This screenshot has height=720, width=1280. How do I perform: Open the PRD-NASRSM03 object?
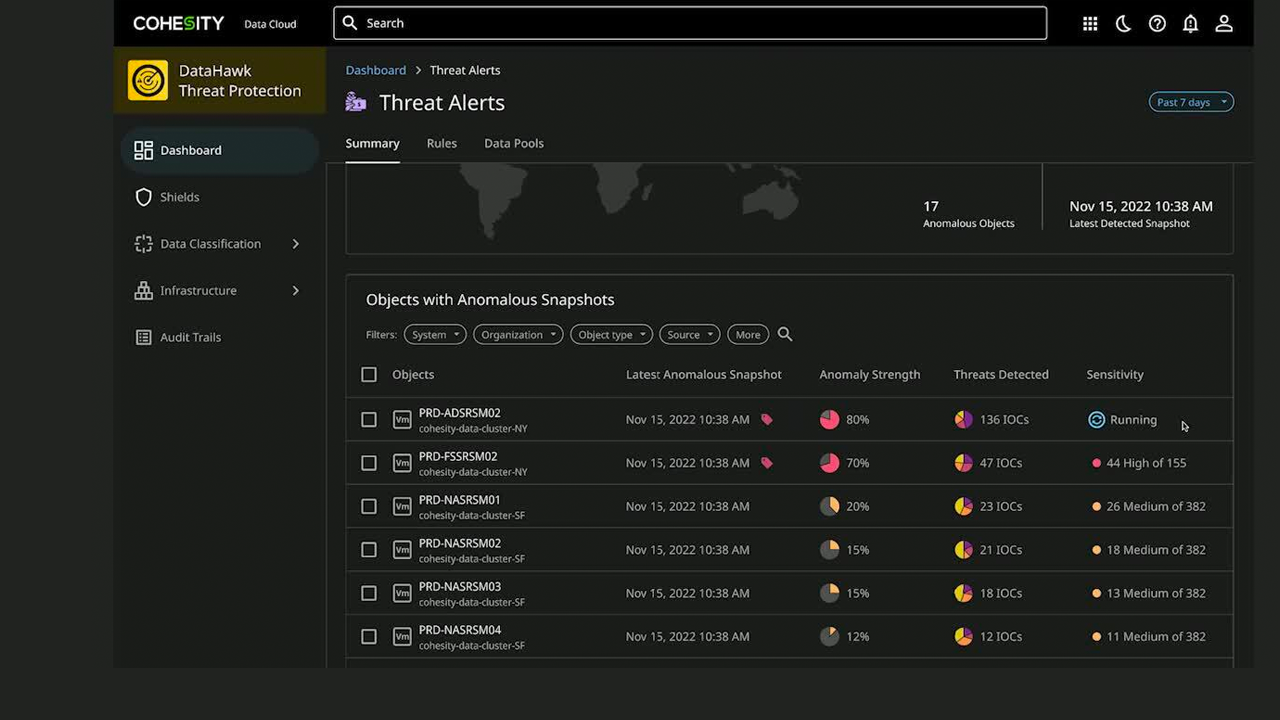click(x=460, y=587)
